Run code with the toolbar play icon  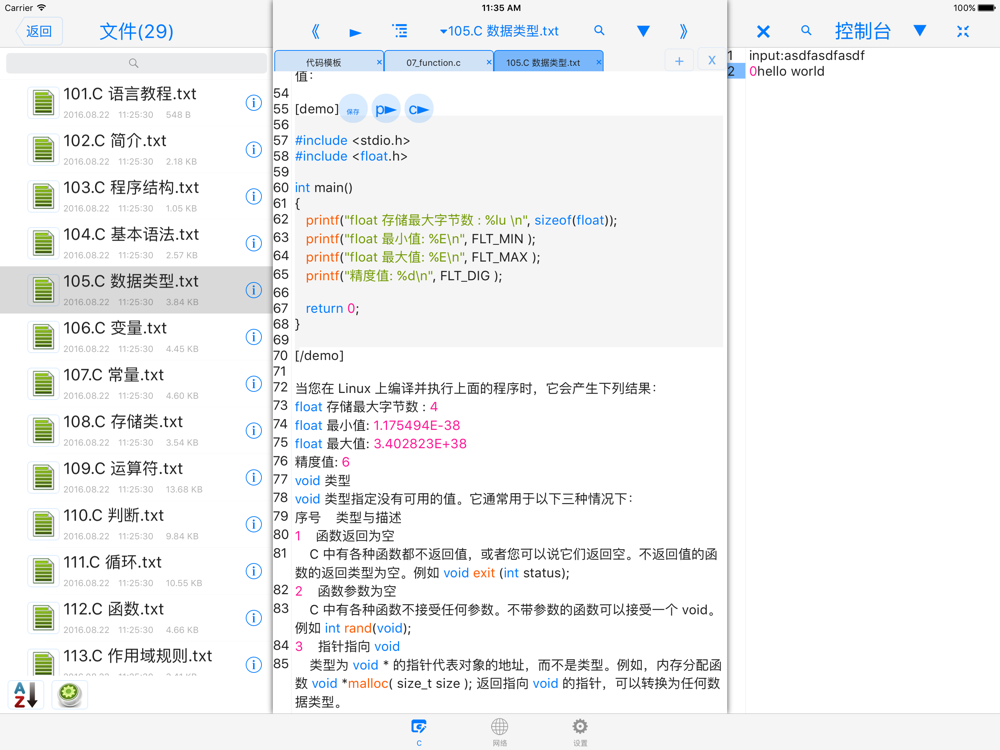click(x=355, y=32)
